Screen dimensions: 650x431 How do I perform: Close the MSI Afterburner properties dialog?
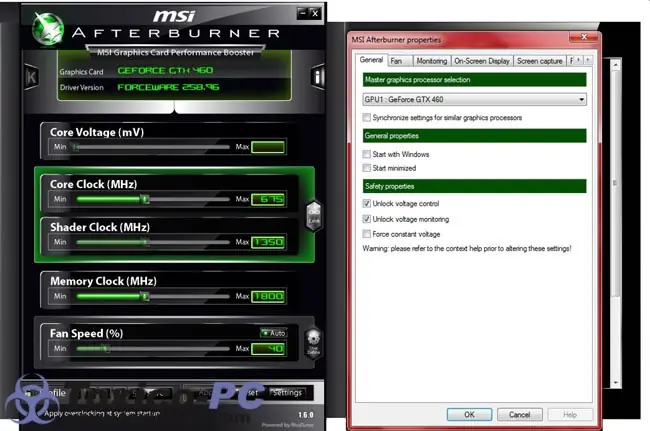pyautogui.click(x=584, y=37)
